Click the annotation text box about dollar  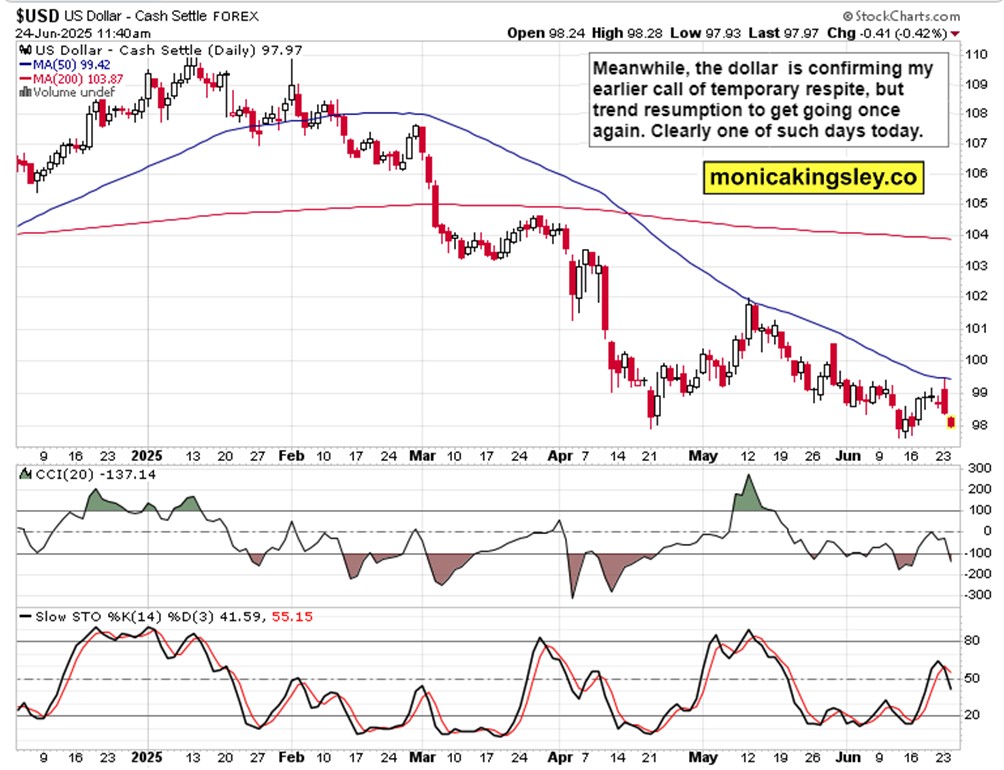click(x=768, y=99)
